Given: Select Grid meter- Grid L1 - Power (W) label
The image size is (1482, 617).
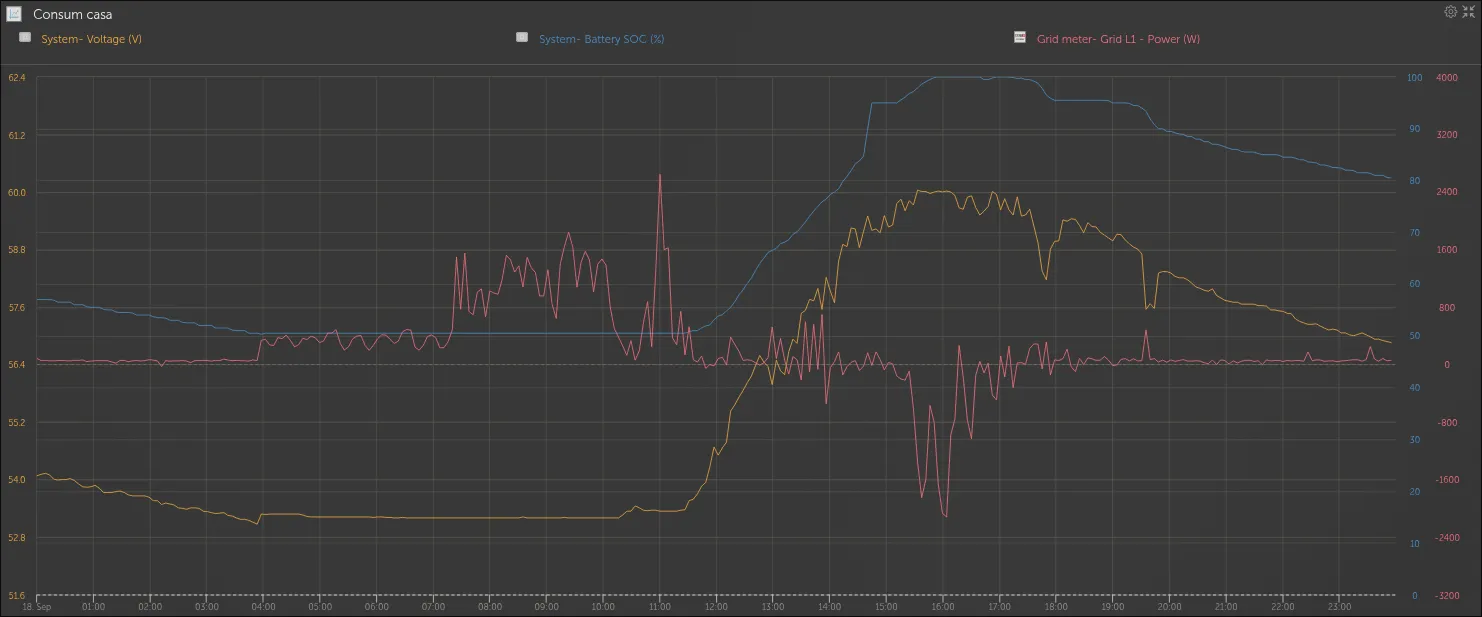Looking at the screenshot, I should click(x=1118, y=39).
